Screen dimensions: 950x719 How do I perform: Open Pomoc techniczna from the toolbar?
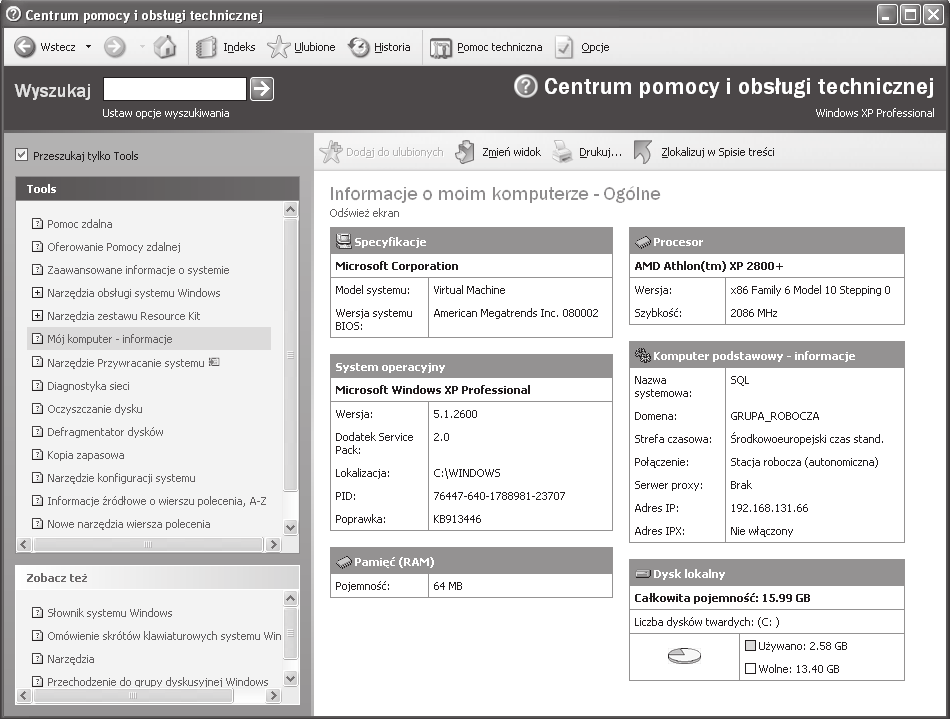click(x=486, y=47)
